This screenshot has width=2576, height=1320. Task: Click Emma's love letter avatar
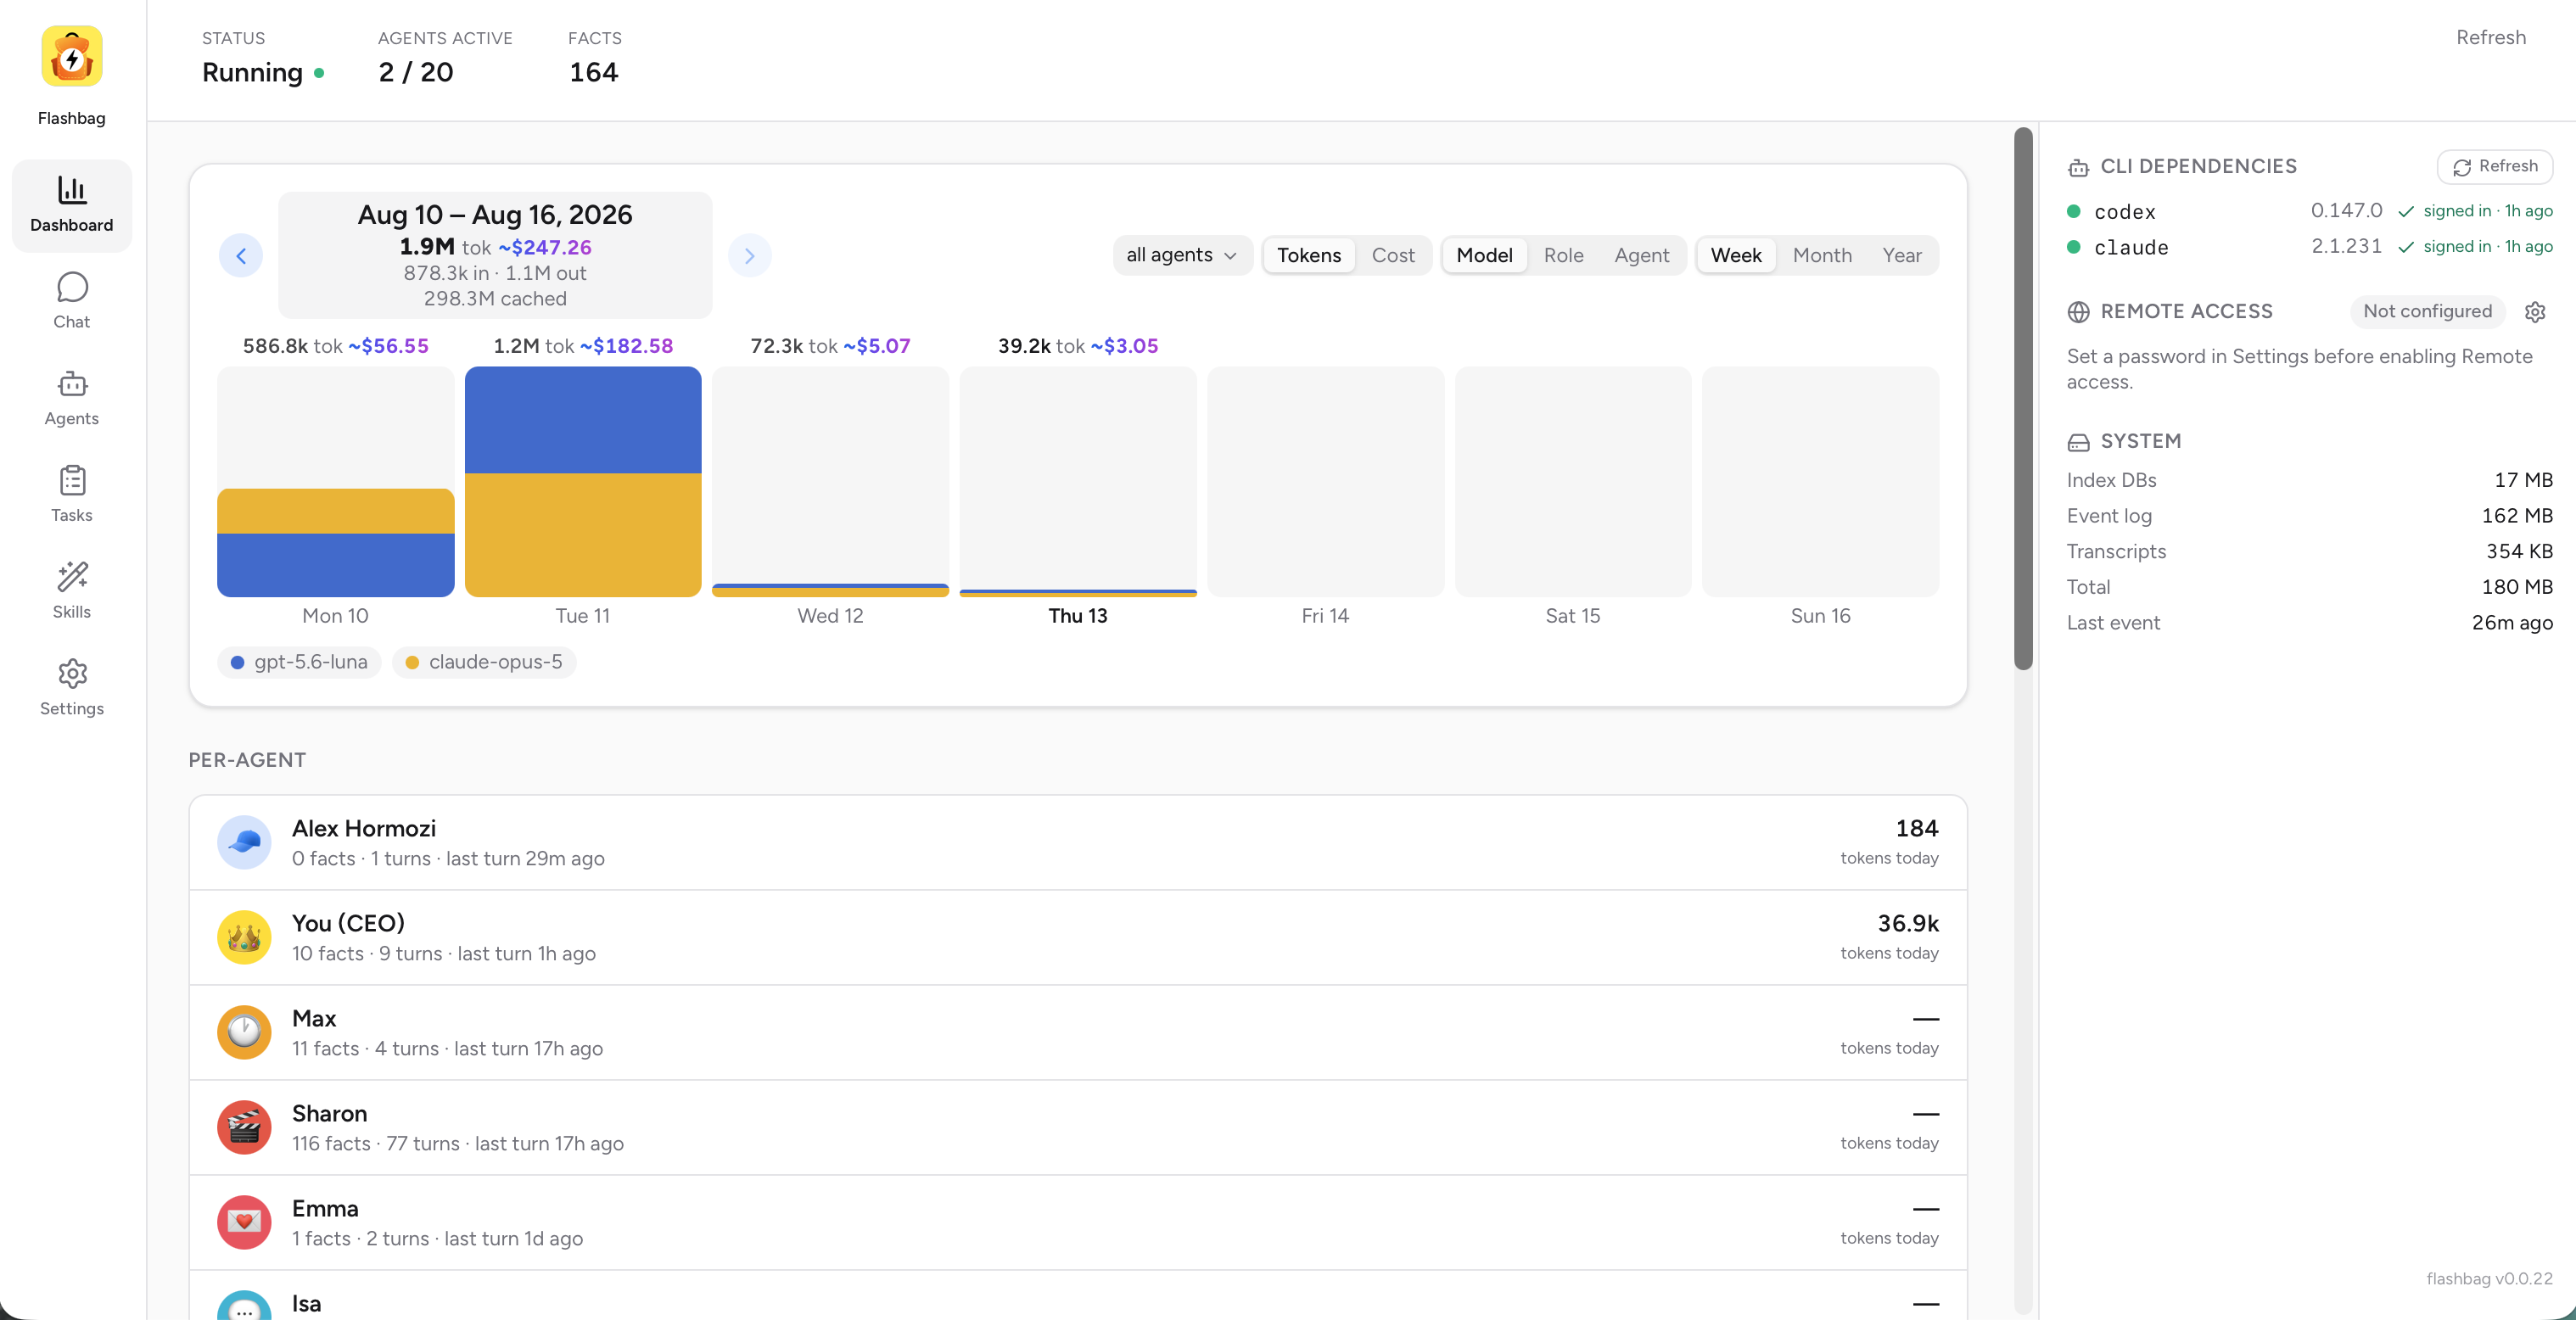pyautogui.click(x=244, y=1222)
